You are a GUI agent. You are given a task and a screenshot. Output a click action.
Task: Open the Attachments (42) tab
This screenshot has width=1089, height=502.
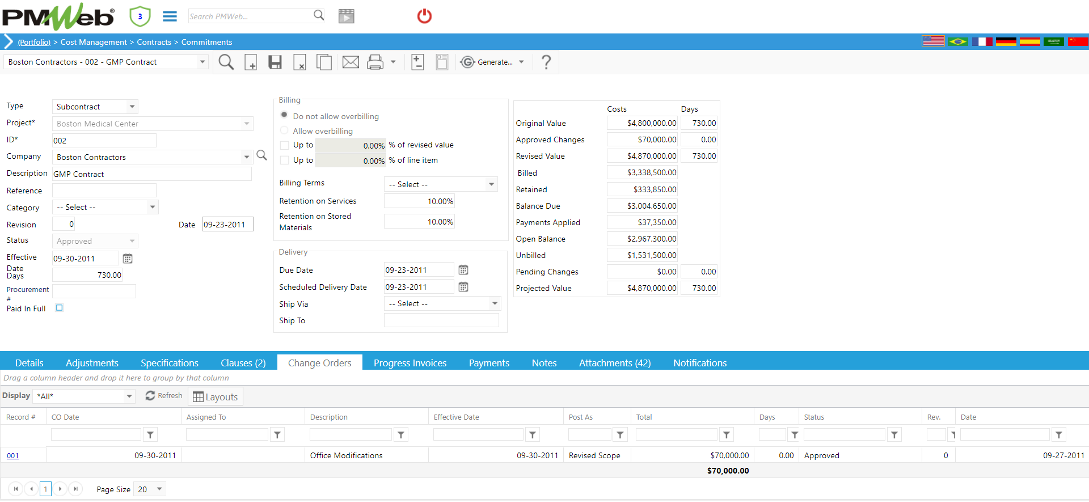(615, 362)
